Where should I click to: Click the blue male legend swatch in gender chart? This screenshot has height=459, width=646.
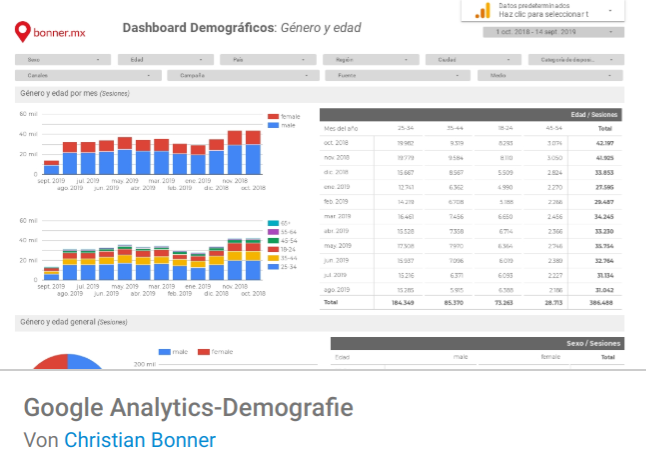273,125
